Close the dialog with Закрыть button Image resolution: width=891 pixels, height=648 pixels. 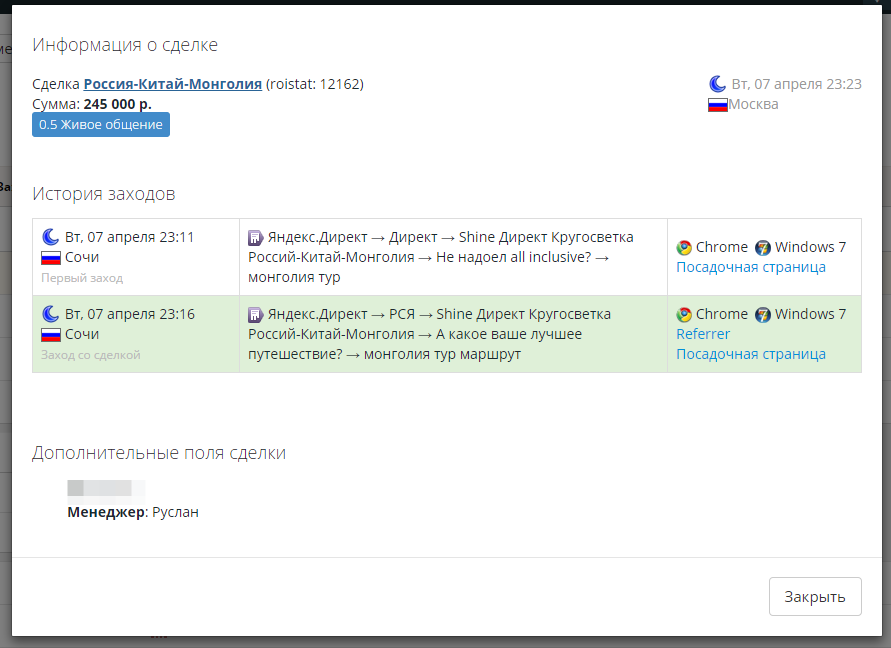(x=815, y=596)
